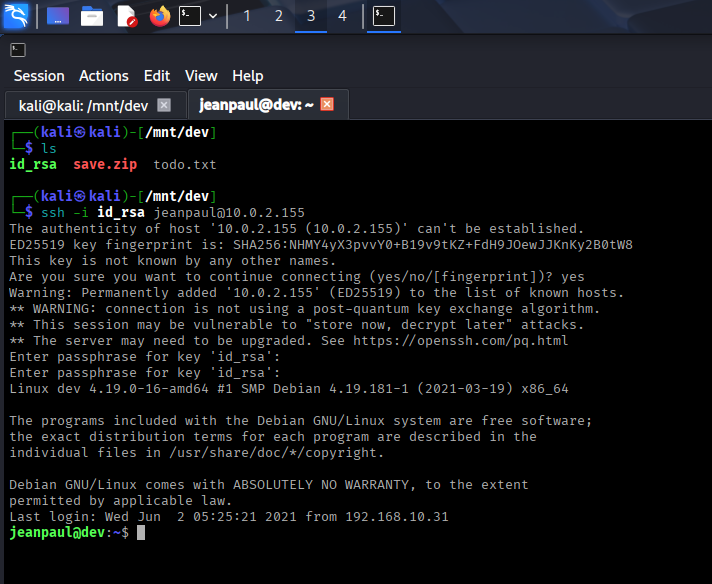Switch to the kali@kali: /mnt/dev tab
712x584 pixels.
(x=96, y=105)
